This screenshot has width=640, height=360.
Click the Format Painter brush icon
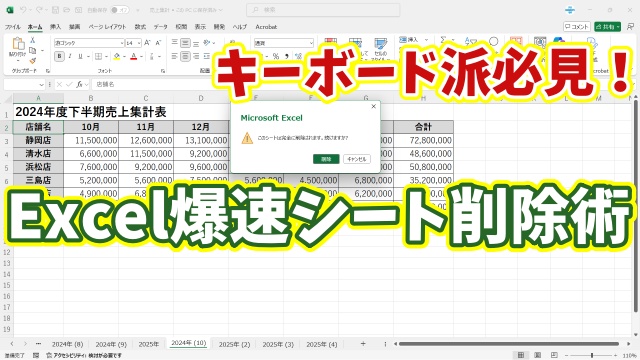[33, 60]
